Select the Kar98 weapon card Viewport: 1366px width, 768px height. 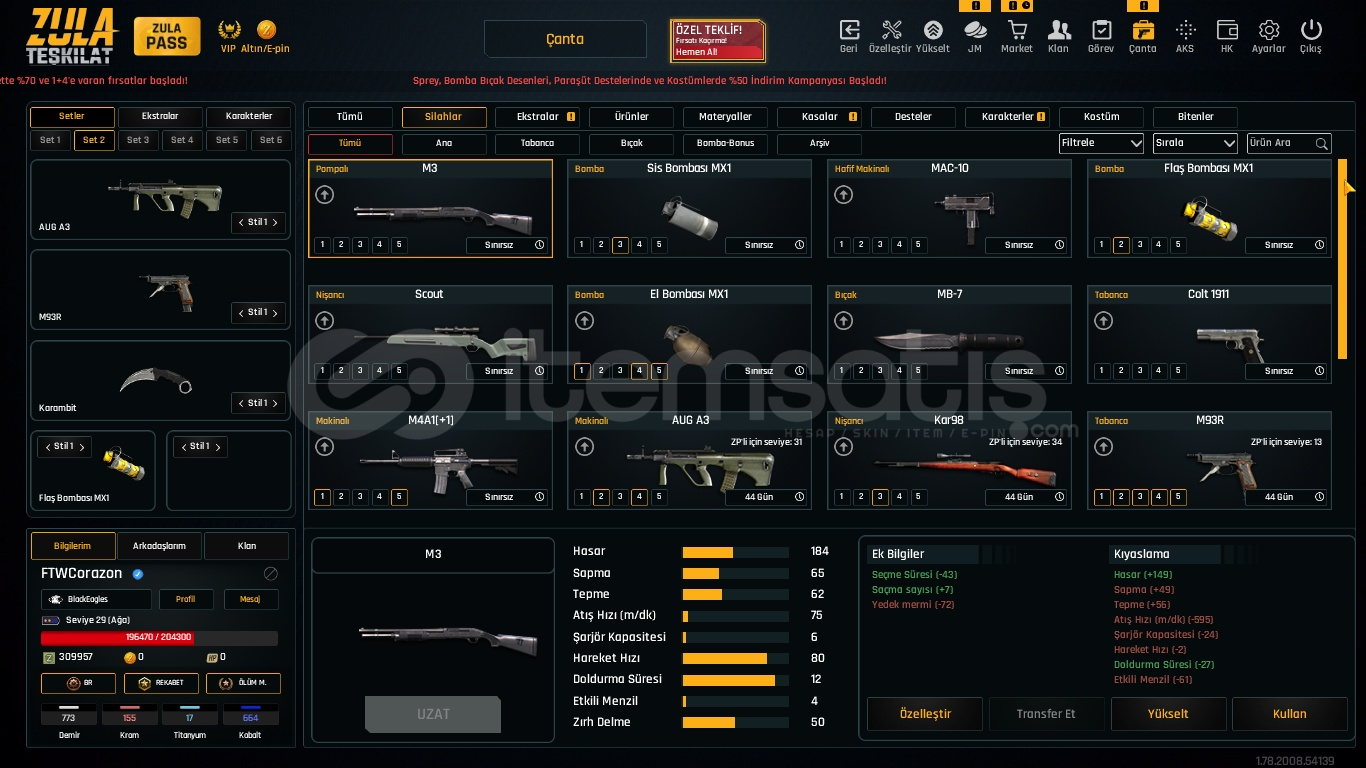tap(949, 460)
